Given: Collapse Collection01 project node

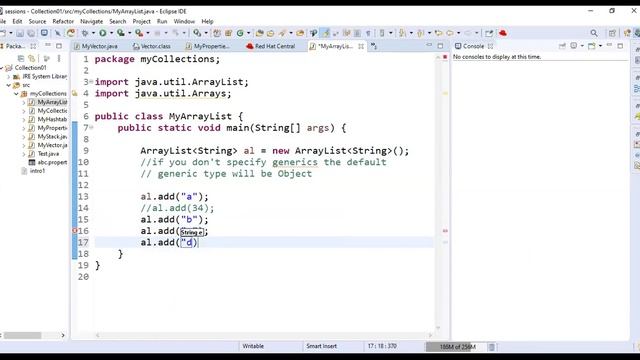Looking at the screenshot, I should [x=2, y=68].
